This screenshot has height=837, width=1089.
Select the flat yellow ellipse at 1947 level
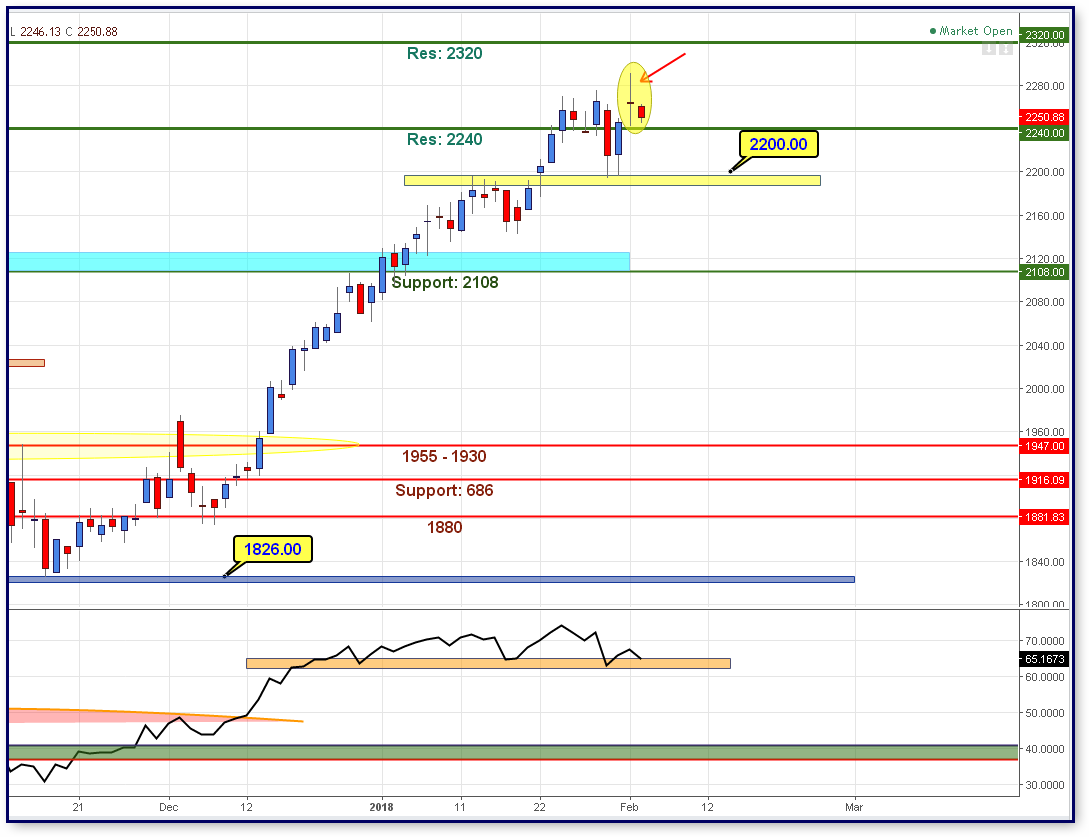(x=183, y=446)
